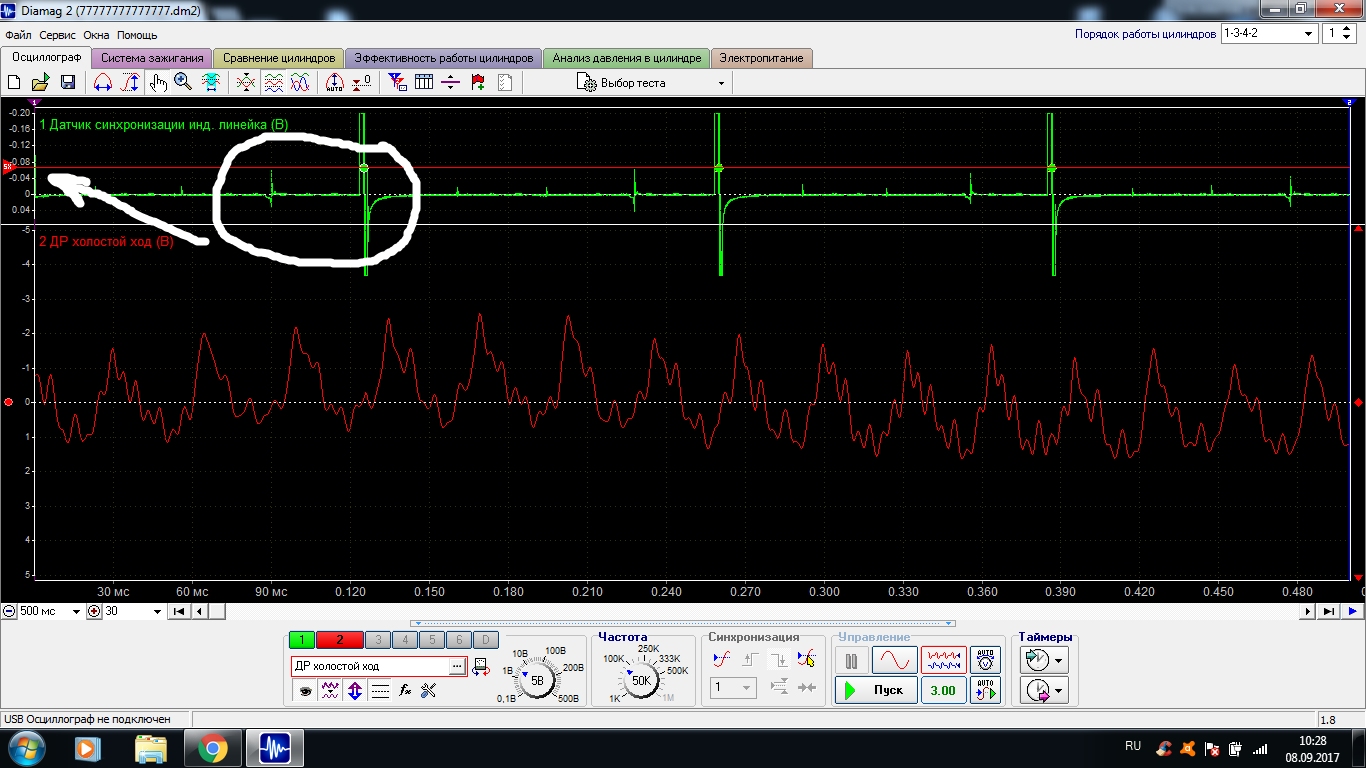Adjust the 50K frequency knob
This screenshot has height=768, width=1366.
[x=641, y=680]
